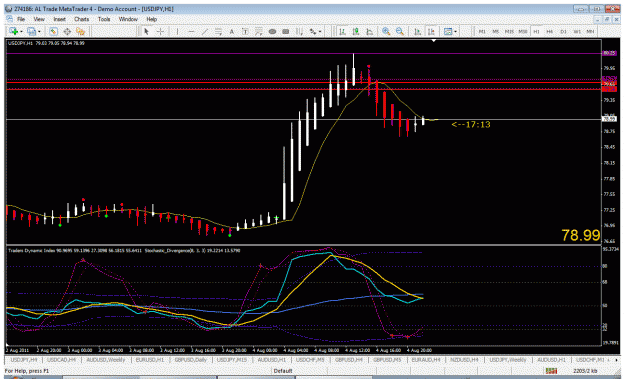Screen dimensions: 625x379
Task: Switch to the USDJPY,Weekly chart tab
Action: click(507, 360)
